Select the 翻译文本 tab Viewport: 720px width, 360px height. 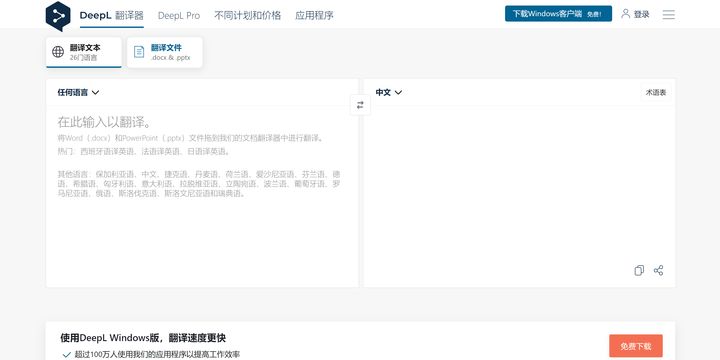pos(84,52)
